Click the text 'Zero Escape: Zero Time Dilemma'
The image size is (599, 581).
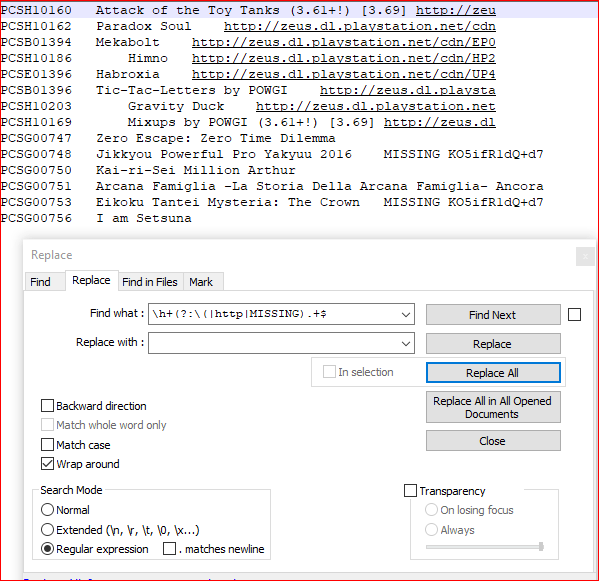click(216, 138)
